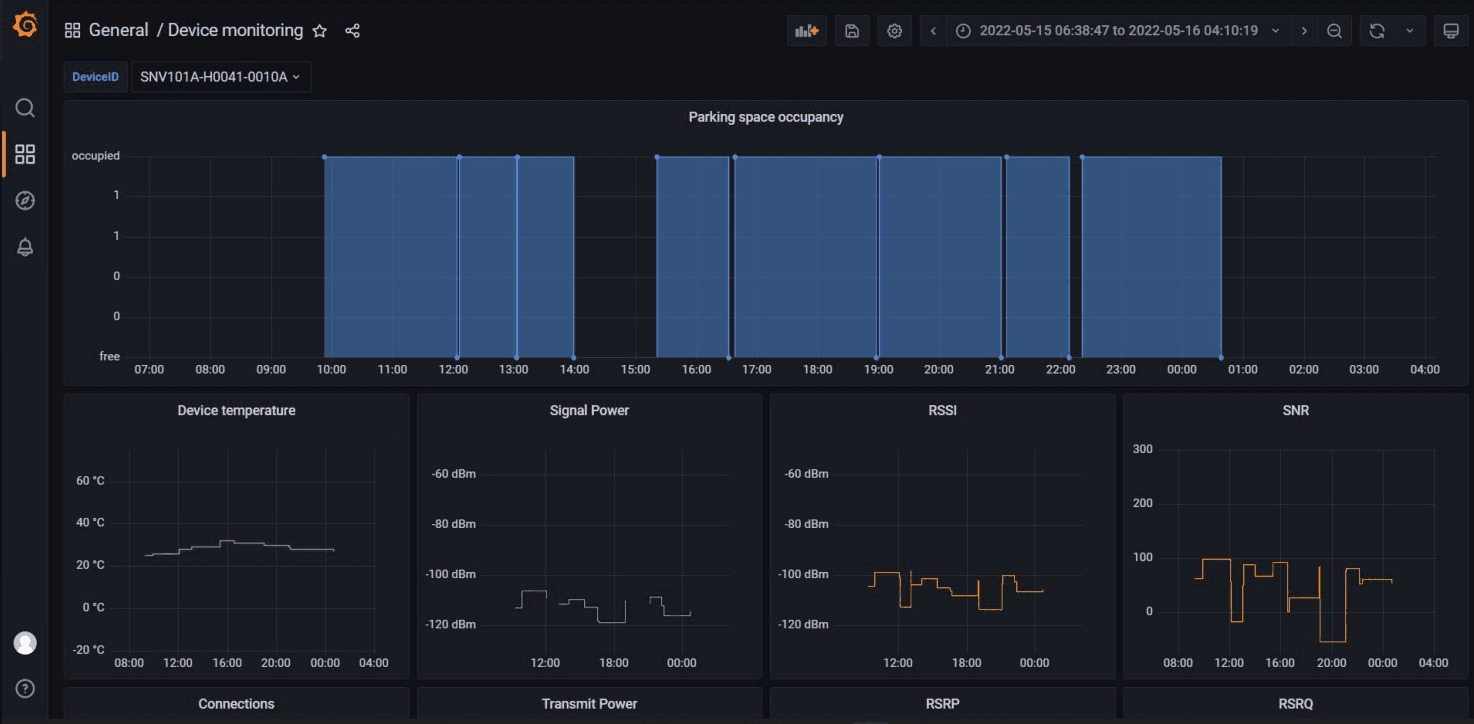Open Alerting via the bell icon
This screenshot has width=1474, height=724.
(x=25, y=247)
